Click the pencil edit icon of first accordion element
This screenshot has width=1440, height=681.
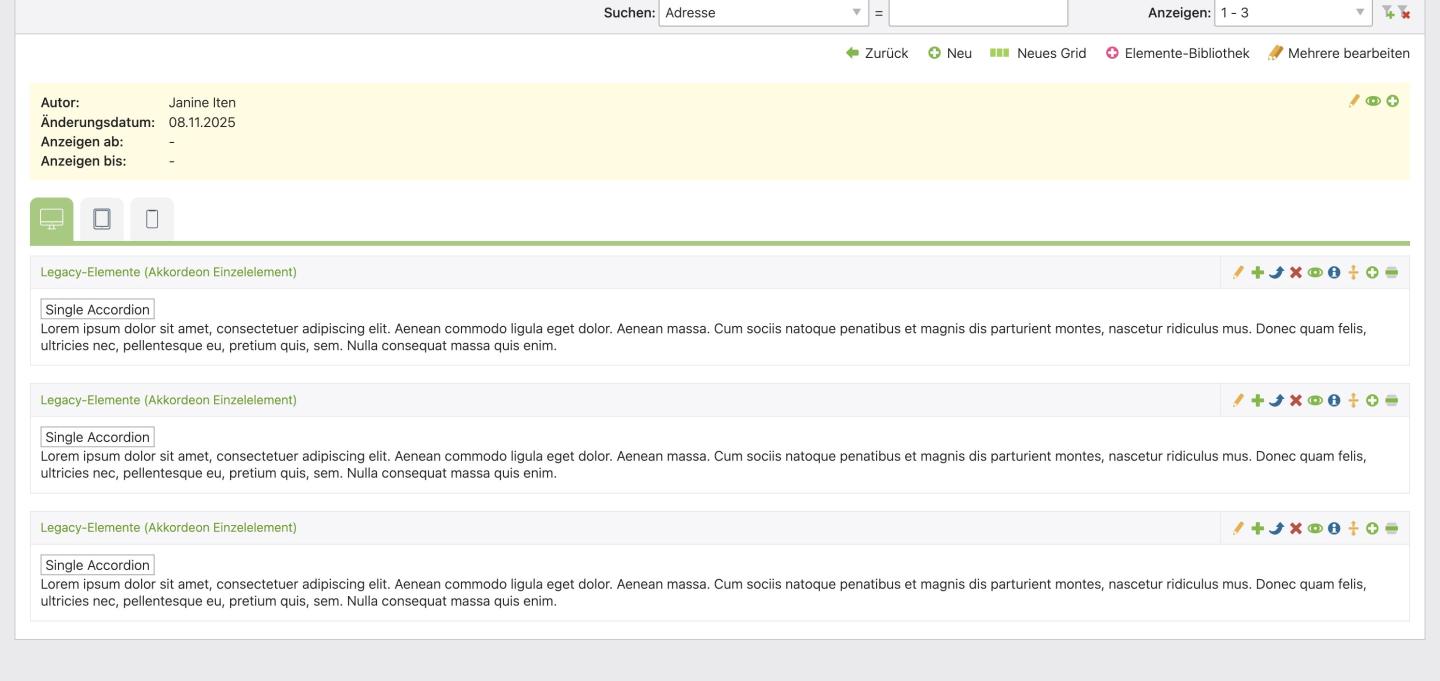coord(1238,272)
